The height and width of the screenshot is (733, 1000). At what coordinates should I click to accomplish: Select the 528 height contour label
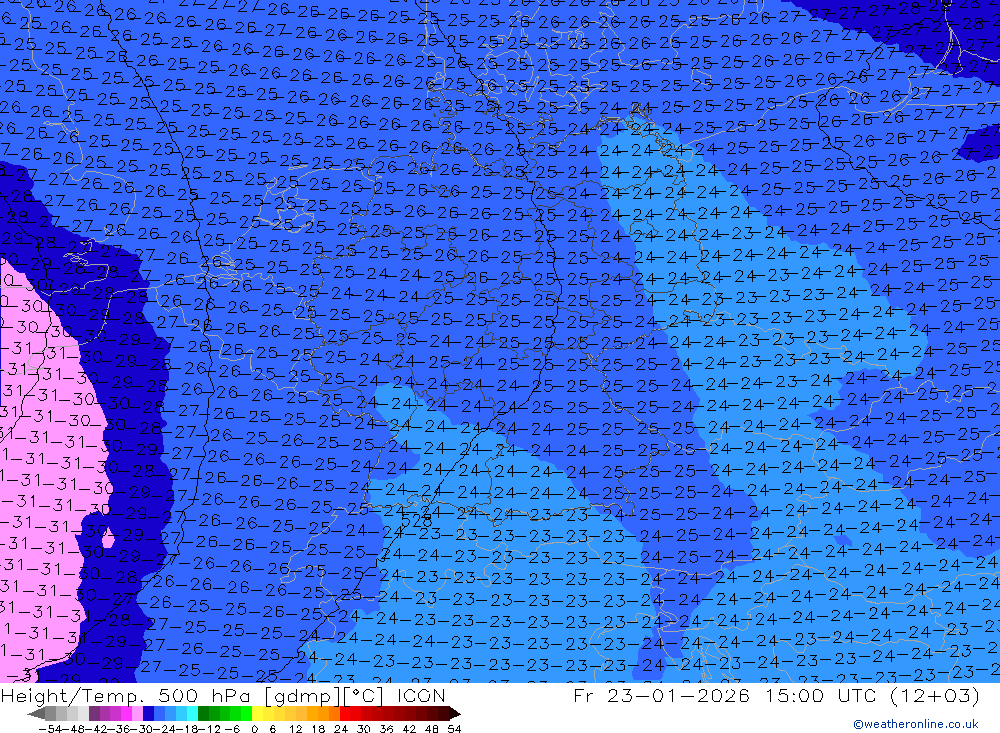416,521
